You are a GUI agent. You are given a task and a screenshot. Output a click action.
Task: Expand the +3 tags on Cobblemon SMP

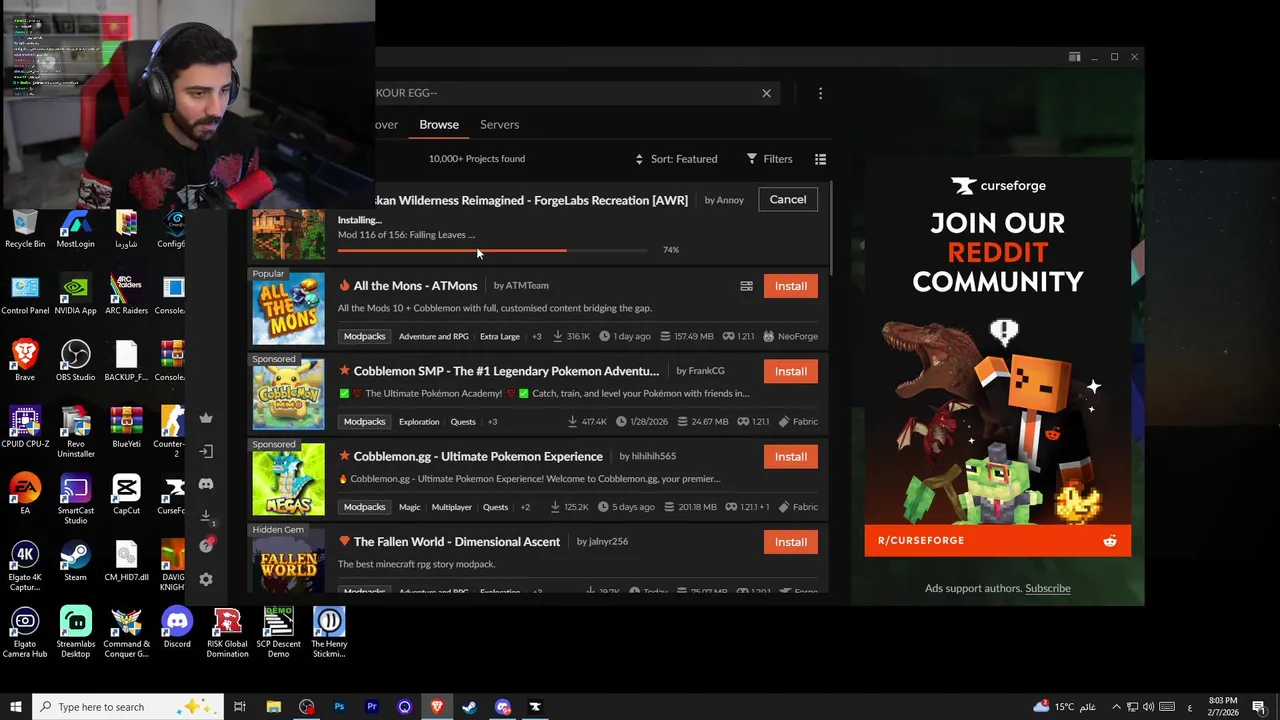tap(494, 422)
